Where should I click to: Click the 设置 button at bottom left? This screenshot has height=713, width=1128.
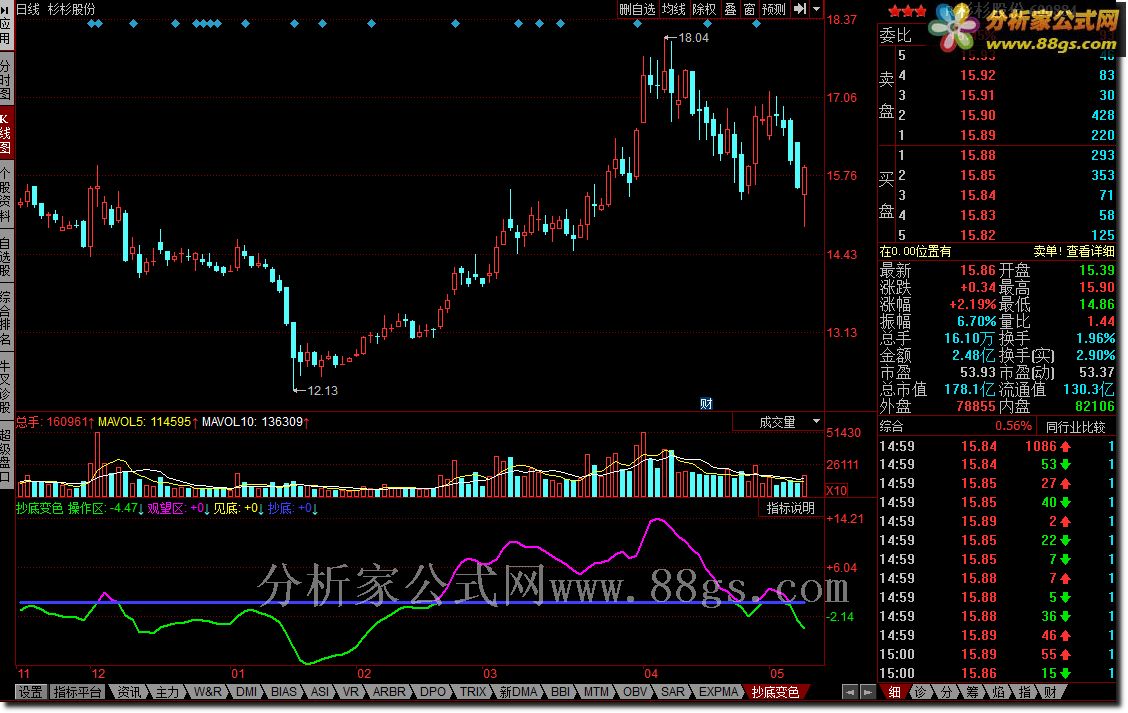30,692
